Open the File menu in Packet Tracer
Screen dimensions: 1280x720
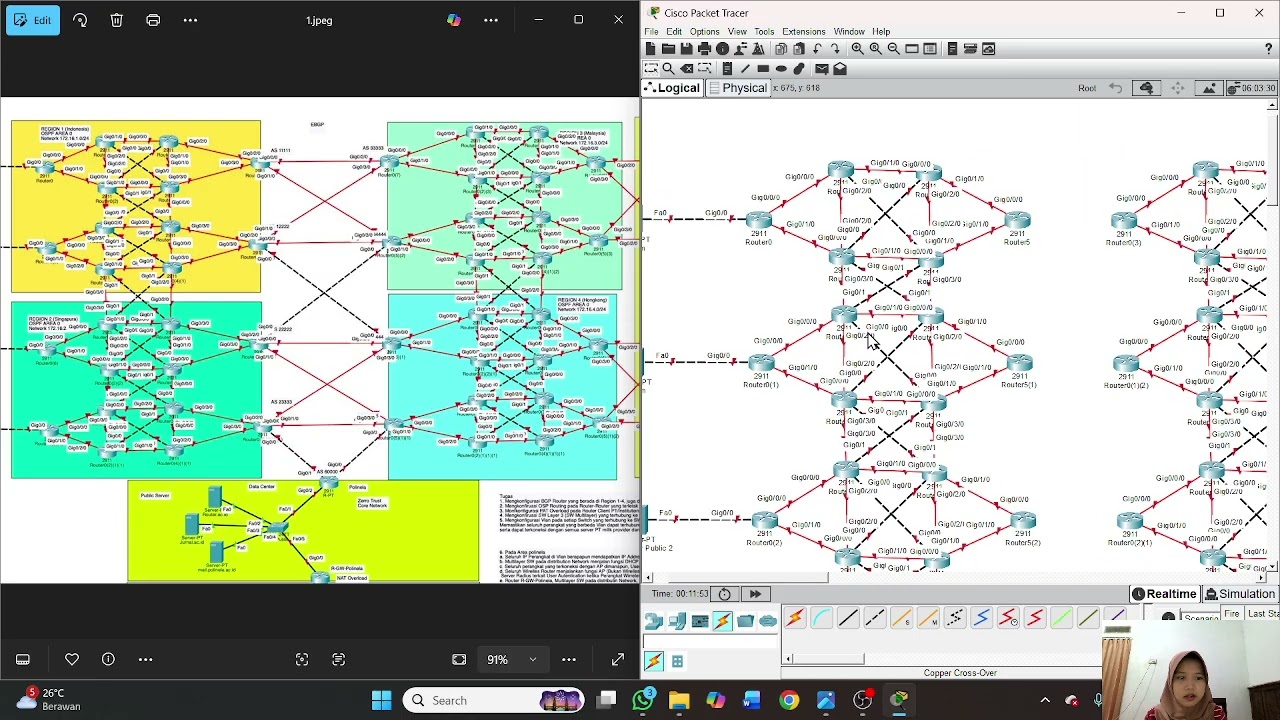(651, 32)
